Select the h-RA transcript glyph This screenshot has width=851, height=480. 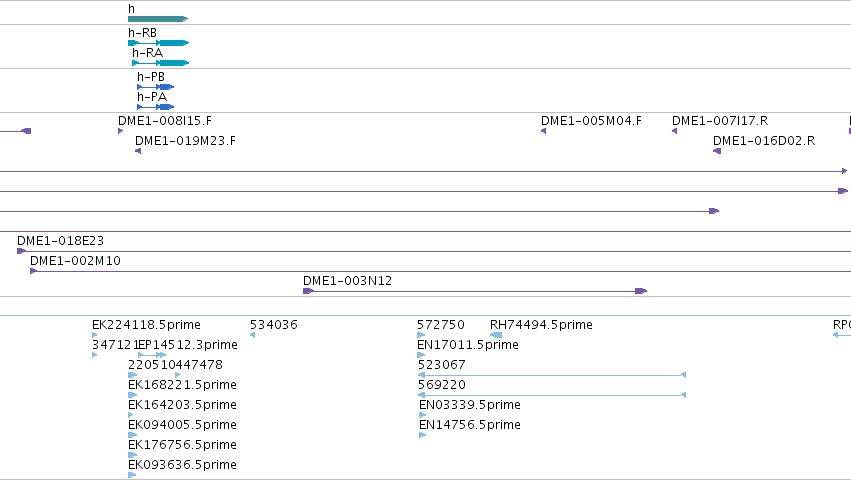coord(161,63)
